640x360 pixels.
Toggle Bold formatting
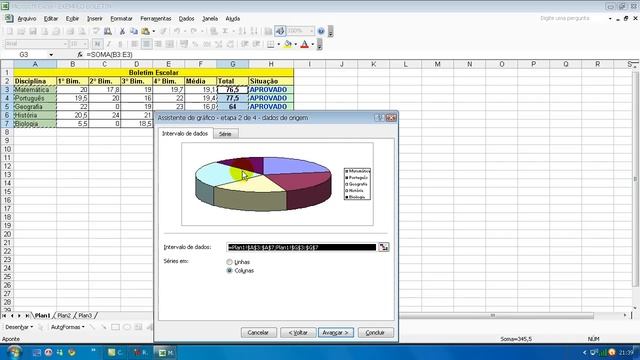(97, 44)
